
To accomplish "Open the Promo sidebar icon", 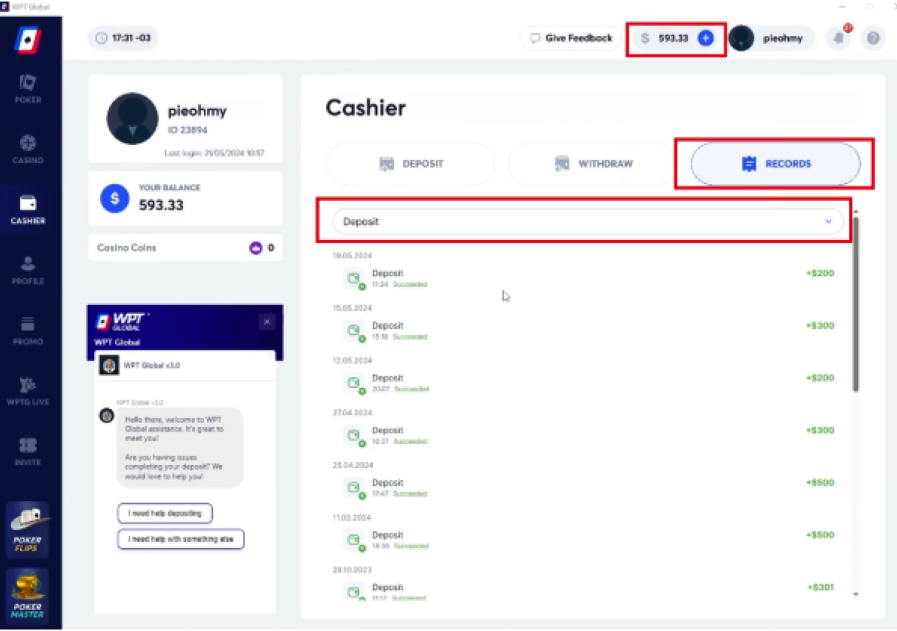I will [28, 329].
